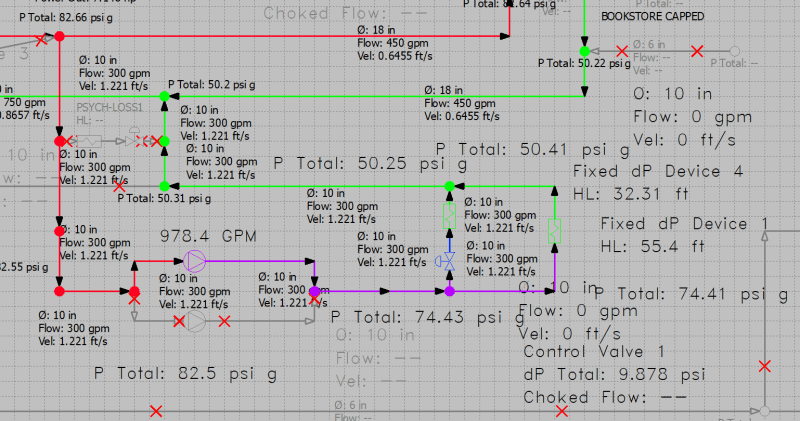Select the inactive gray pump symbol
This screenshot has height=421, width=800.
point(194,321)
